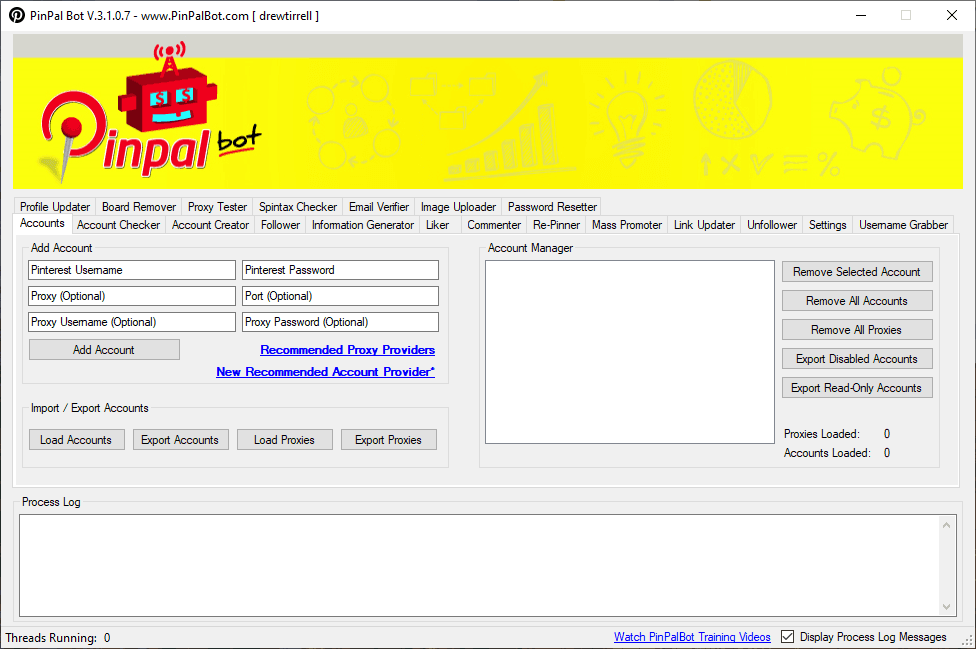Viewport: 976px width, 649px height.
Task: Open the Settings tab
Action: pos(827,224)
